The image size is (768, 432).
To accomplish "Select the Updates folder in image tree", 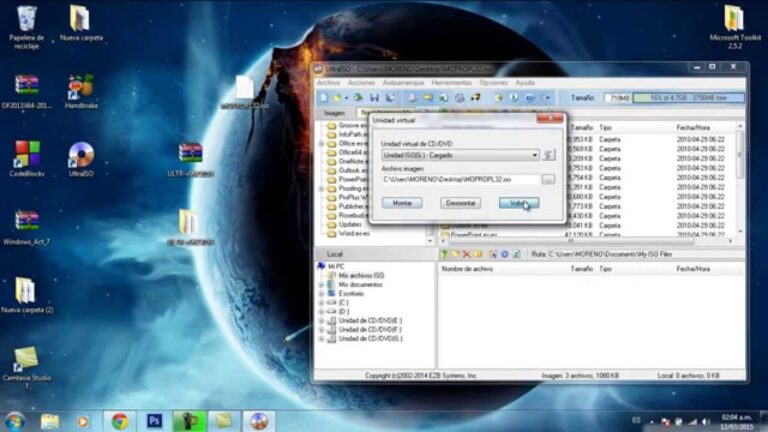I will 350,224.
